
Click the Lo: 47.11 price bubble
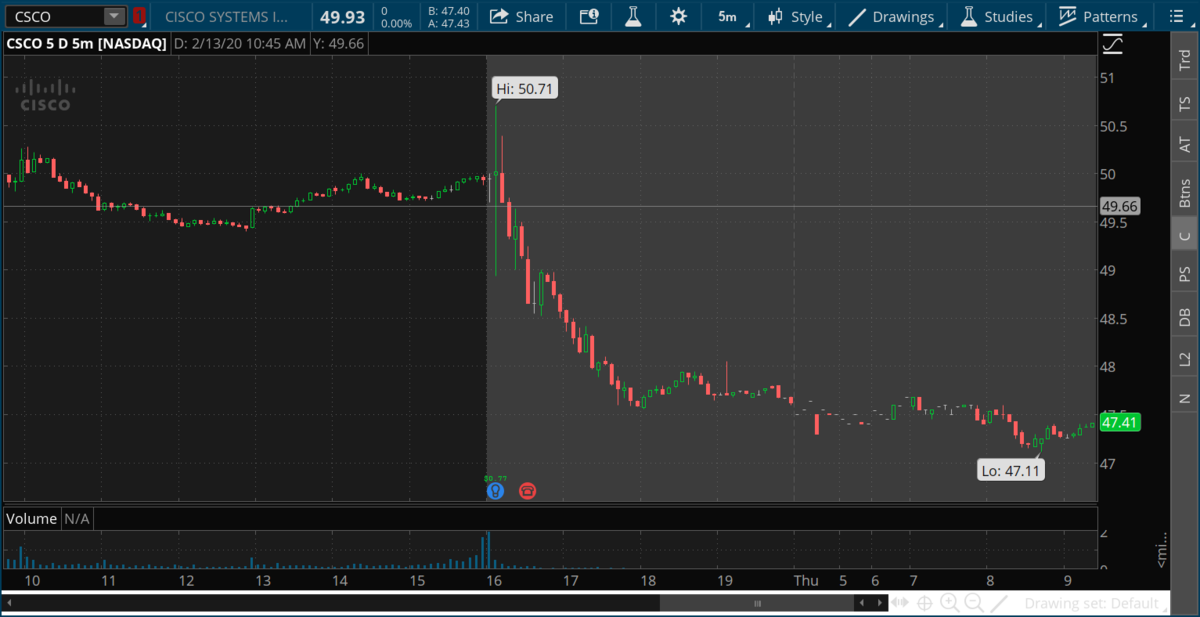pyautogui.click(x=1011, y=470)
